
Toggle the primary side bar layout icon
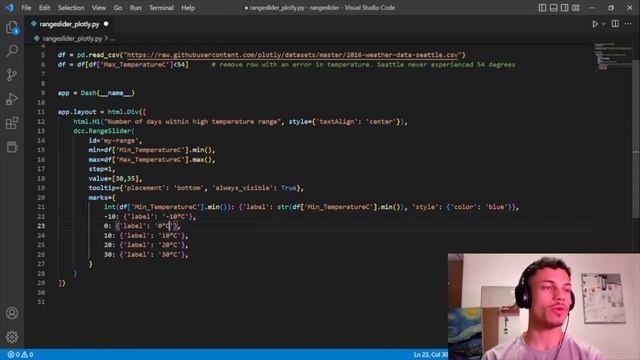[542, 8]
